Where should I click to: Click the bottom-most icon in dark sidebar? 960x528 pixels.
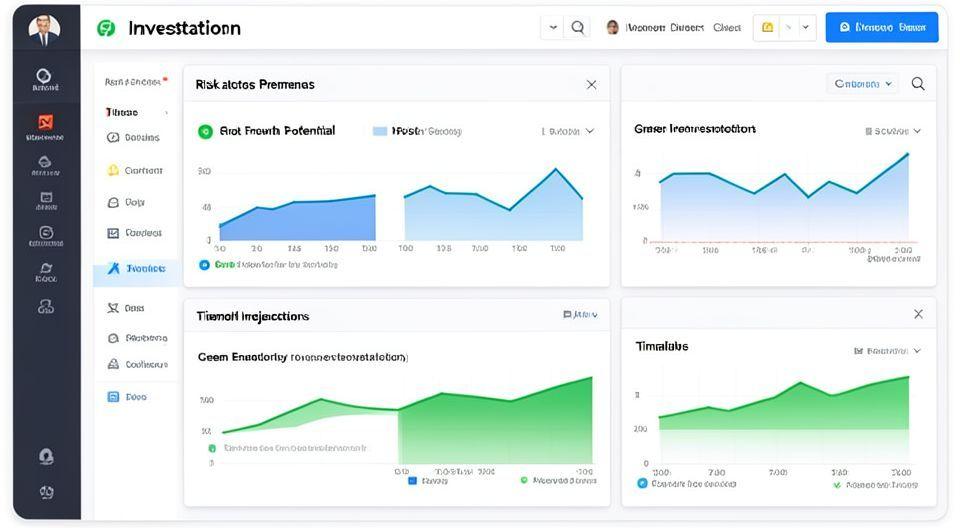46,491
